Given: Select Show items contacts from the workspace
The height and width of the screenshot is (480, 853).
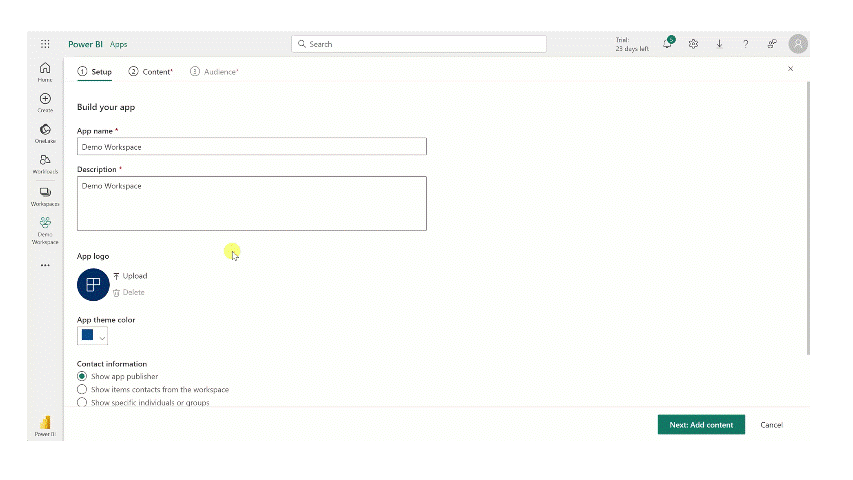Looking at the screenshot, I should tap(82, 389).
